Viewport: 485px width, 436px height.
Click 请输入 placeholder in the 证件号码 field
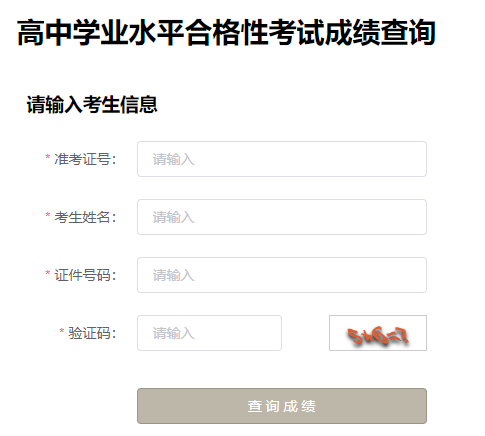pos(173,275)
